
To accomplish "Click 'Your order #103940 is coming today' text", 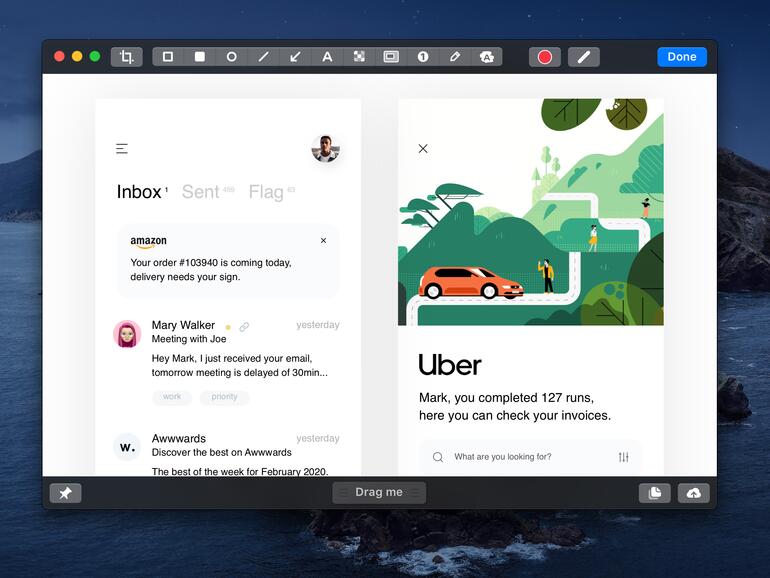I will (x=211, y=263).
